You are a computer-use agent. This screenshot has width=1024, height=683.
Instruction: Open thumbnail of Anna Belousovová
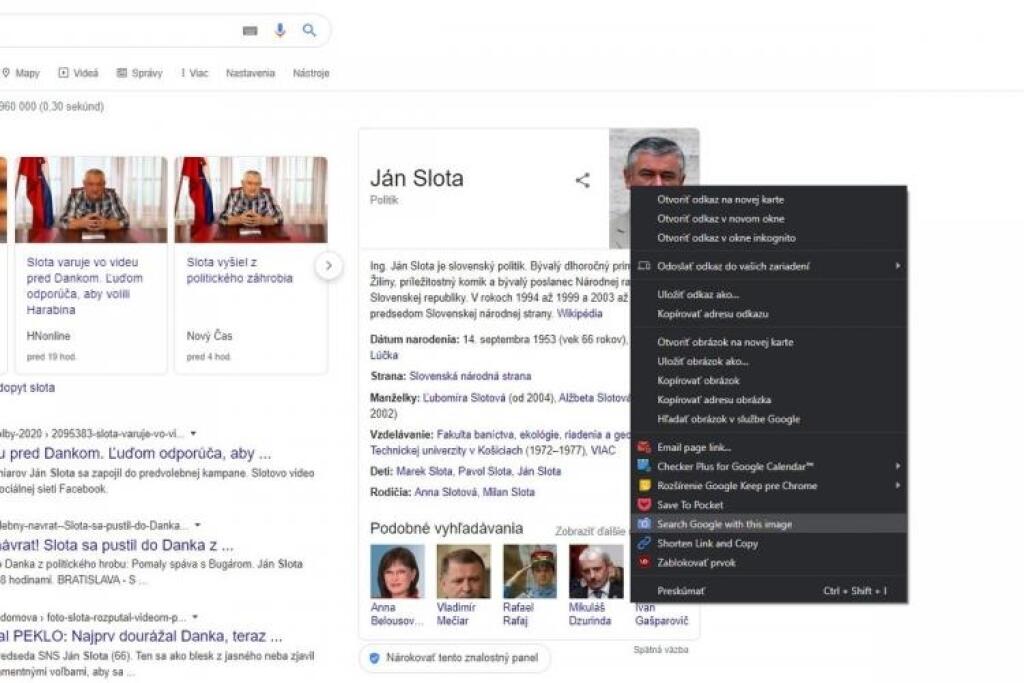tap(397, 571)
